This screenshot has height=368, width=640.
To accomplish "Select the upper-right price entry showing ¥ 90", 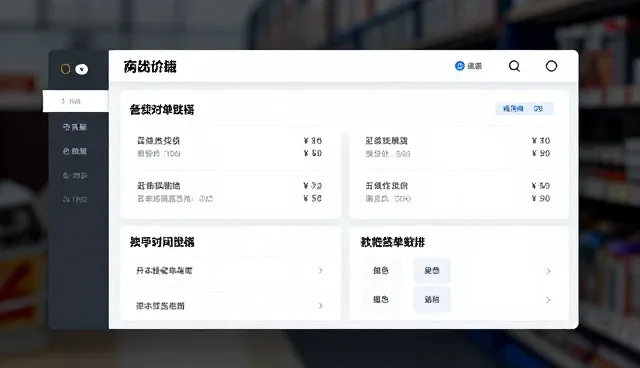I will tap(458, 147).
